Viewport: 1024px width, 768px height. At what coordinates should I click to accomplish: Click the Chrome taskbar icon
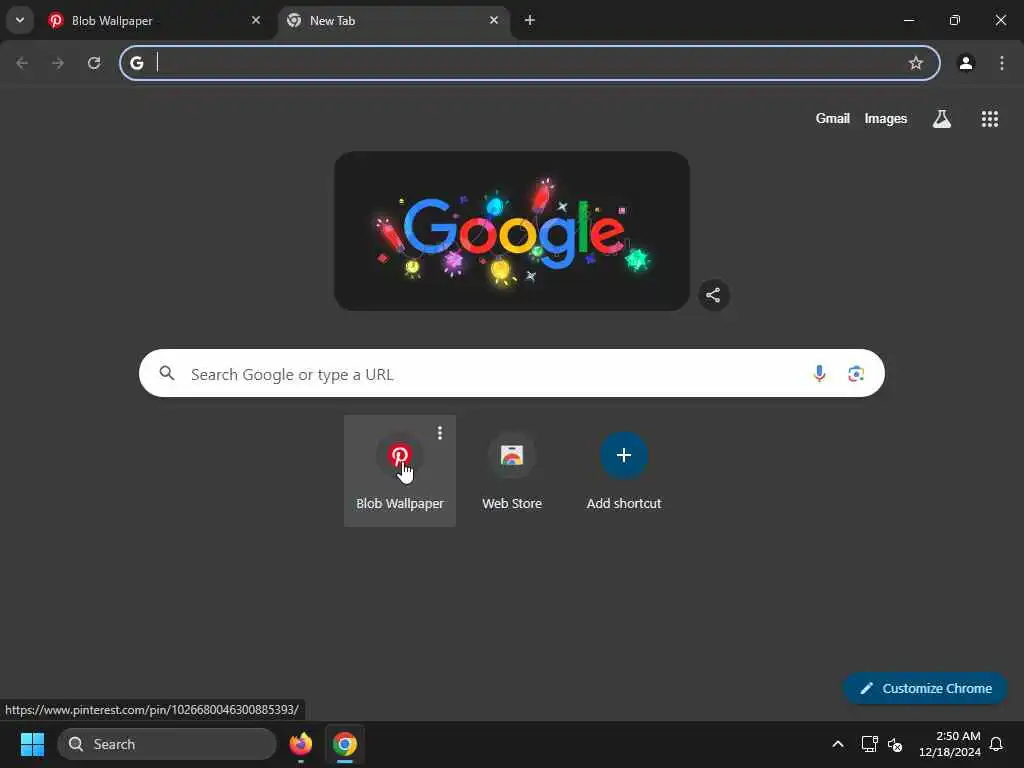[345, 744]
